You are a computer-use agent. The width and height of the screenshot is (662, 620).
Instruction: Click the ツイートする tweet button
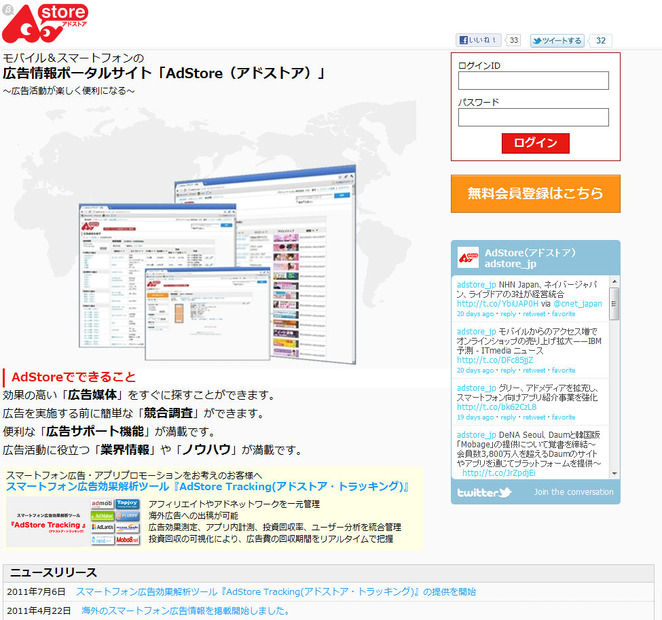point(557,41)
